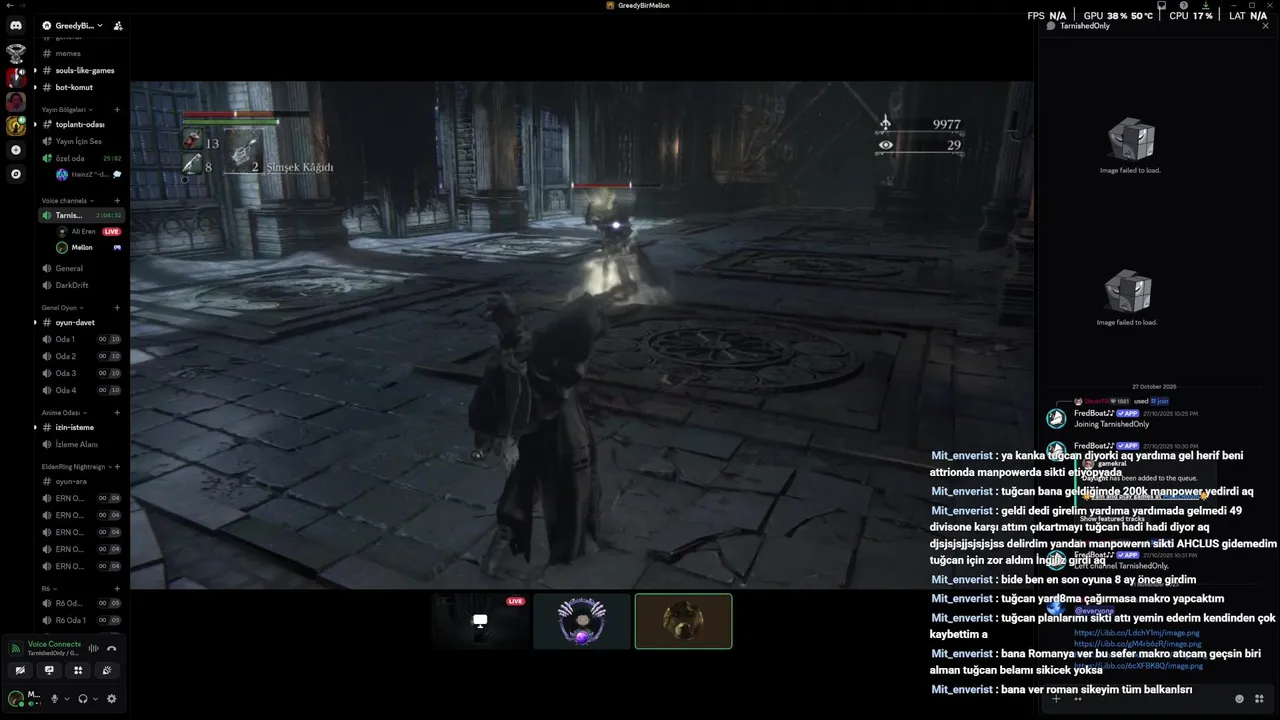Collapse the R6 category
1280x720 pixels.
[x=48, y=589]
